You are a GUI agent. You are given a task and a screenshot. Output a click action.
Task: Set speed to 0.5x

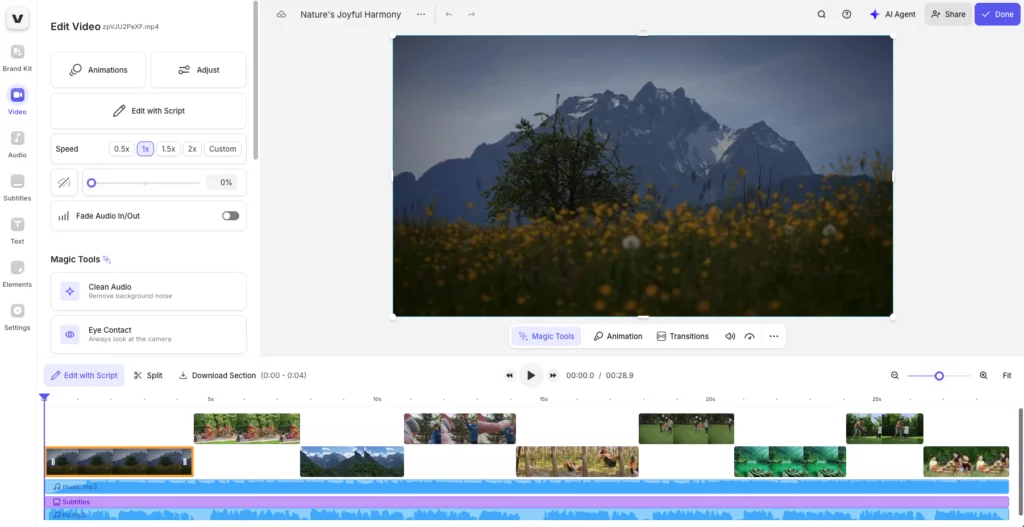click(121, 149)
